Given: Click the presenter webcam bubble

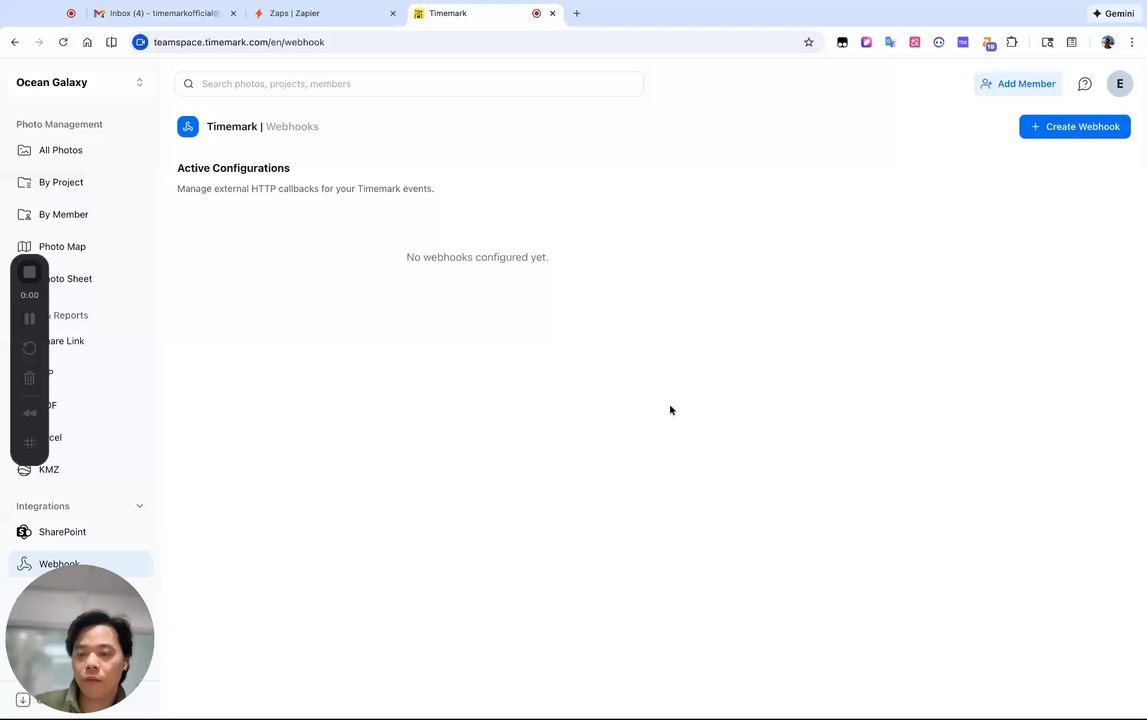Looking at the screenshot, I should [x=80, y=639].
